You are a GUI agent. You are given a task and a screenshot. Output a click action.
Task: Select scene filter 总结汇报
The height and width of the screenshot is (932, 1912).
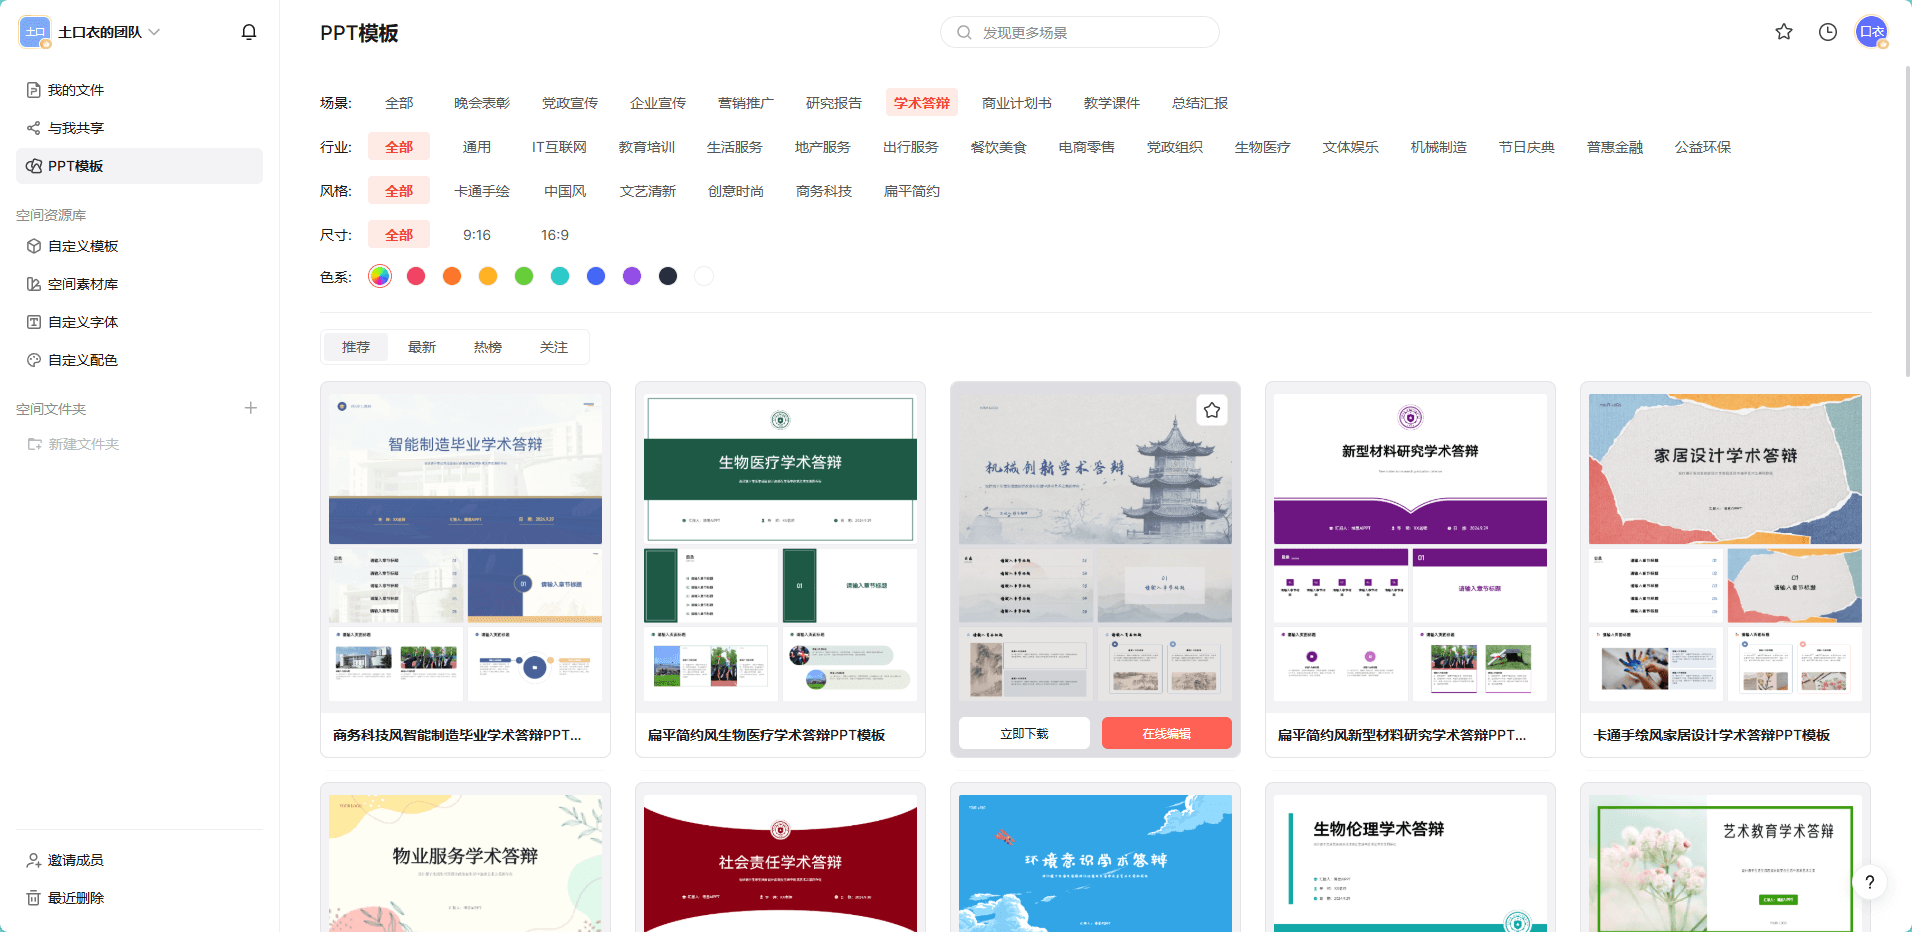pyautogui.click(x=1200, y=103)
